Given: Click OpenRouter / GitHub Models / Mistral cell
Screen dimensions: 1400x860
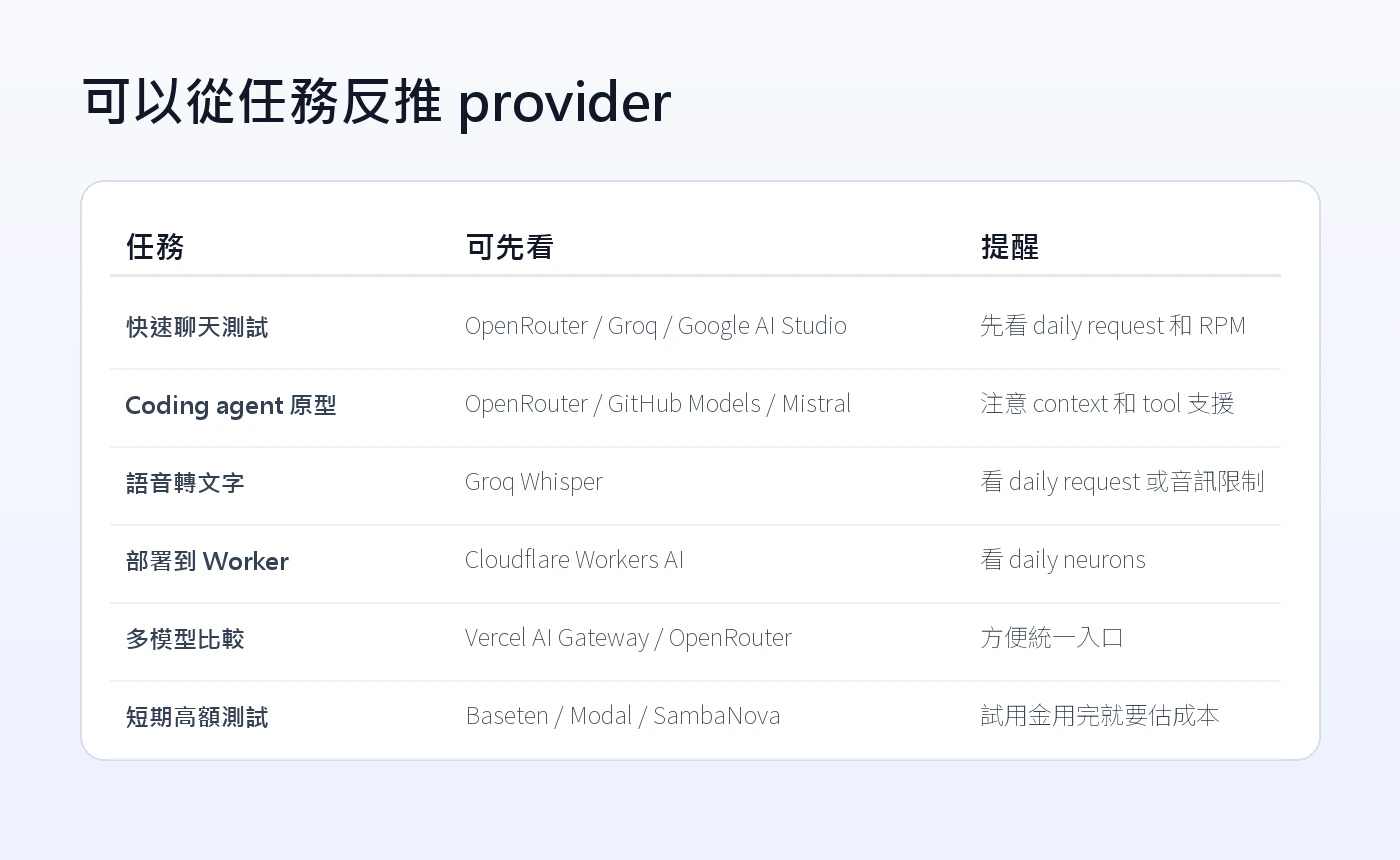Looking at the screenshot, I should point(658,404).
